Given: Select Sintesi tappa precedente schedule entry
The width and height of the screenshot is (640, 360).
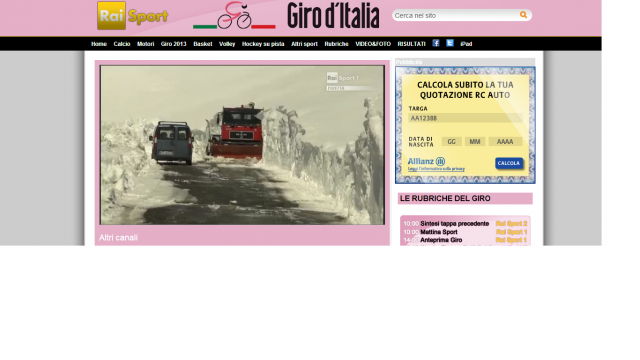Looking at the screenshot, I should pyautogui.click(x=454, y=224).
